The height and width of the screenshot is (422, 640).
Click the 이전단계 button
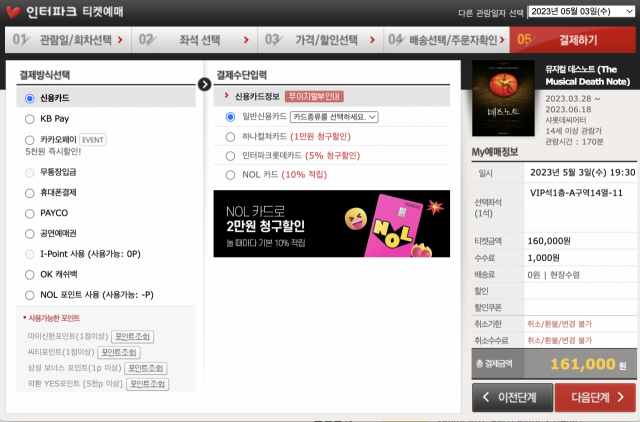(513, 397)
